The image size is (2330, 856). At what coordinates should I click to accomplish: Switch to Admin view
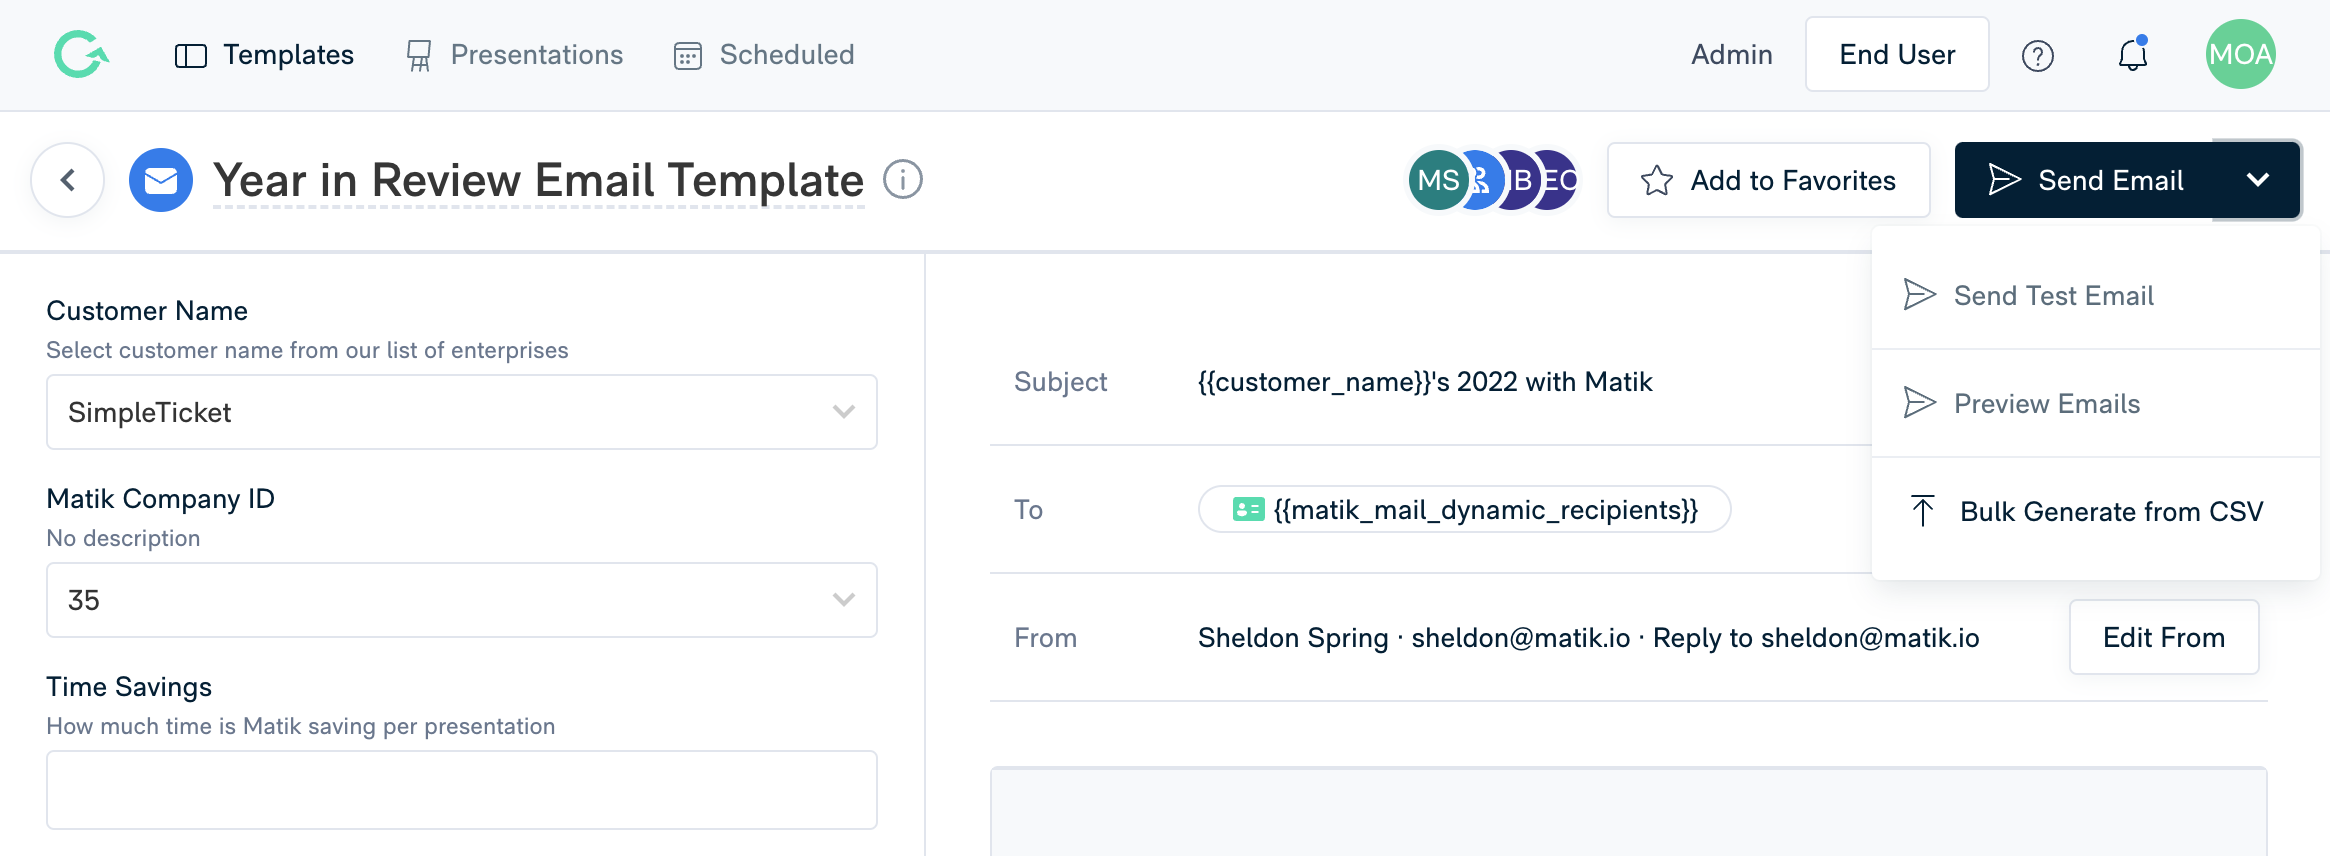pyautogui.click(x=1732, y=54)
